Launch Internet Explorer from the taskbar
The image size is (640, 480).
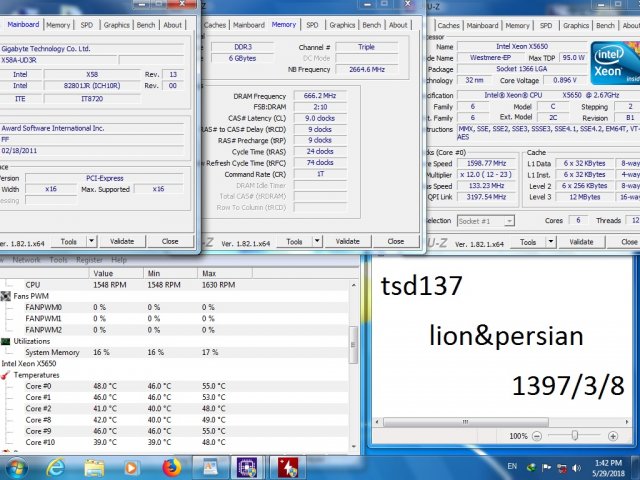[x=55, y=468]
